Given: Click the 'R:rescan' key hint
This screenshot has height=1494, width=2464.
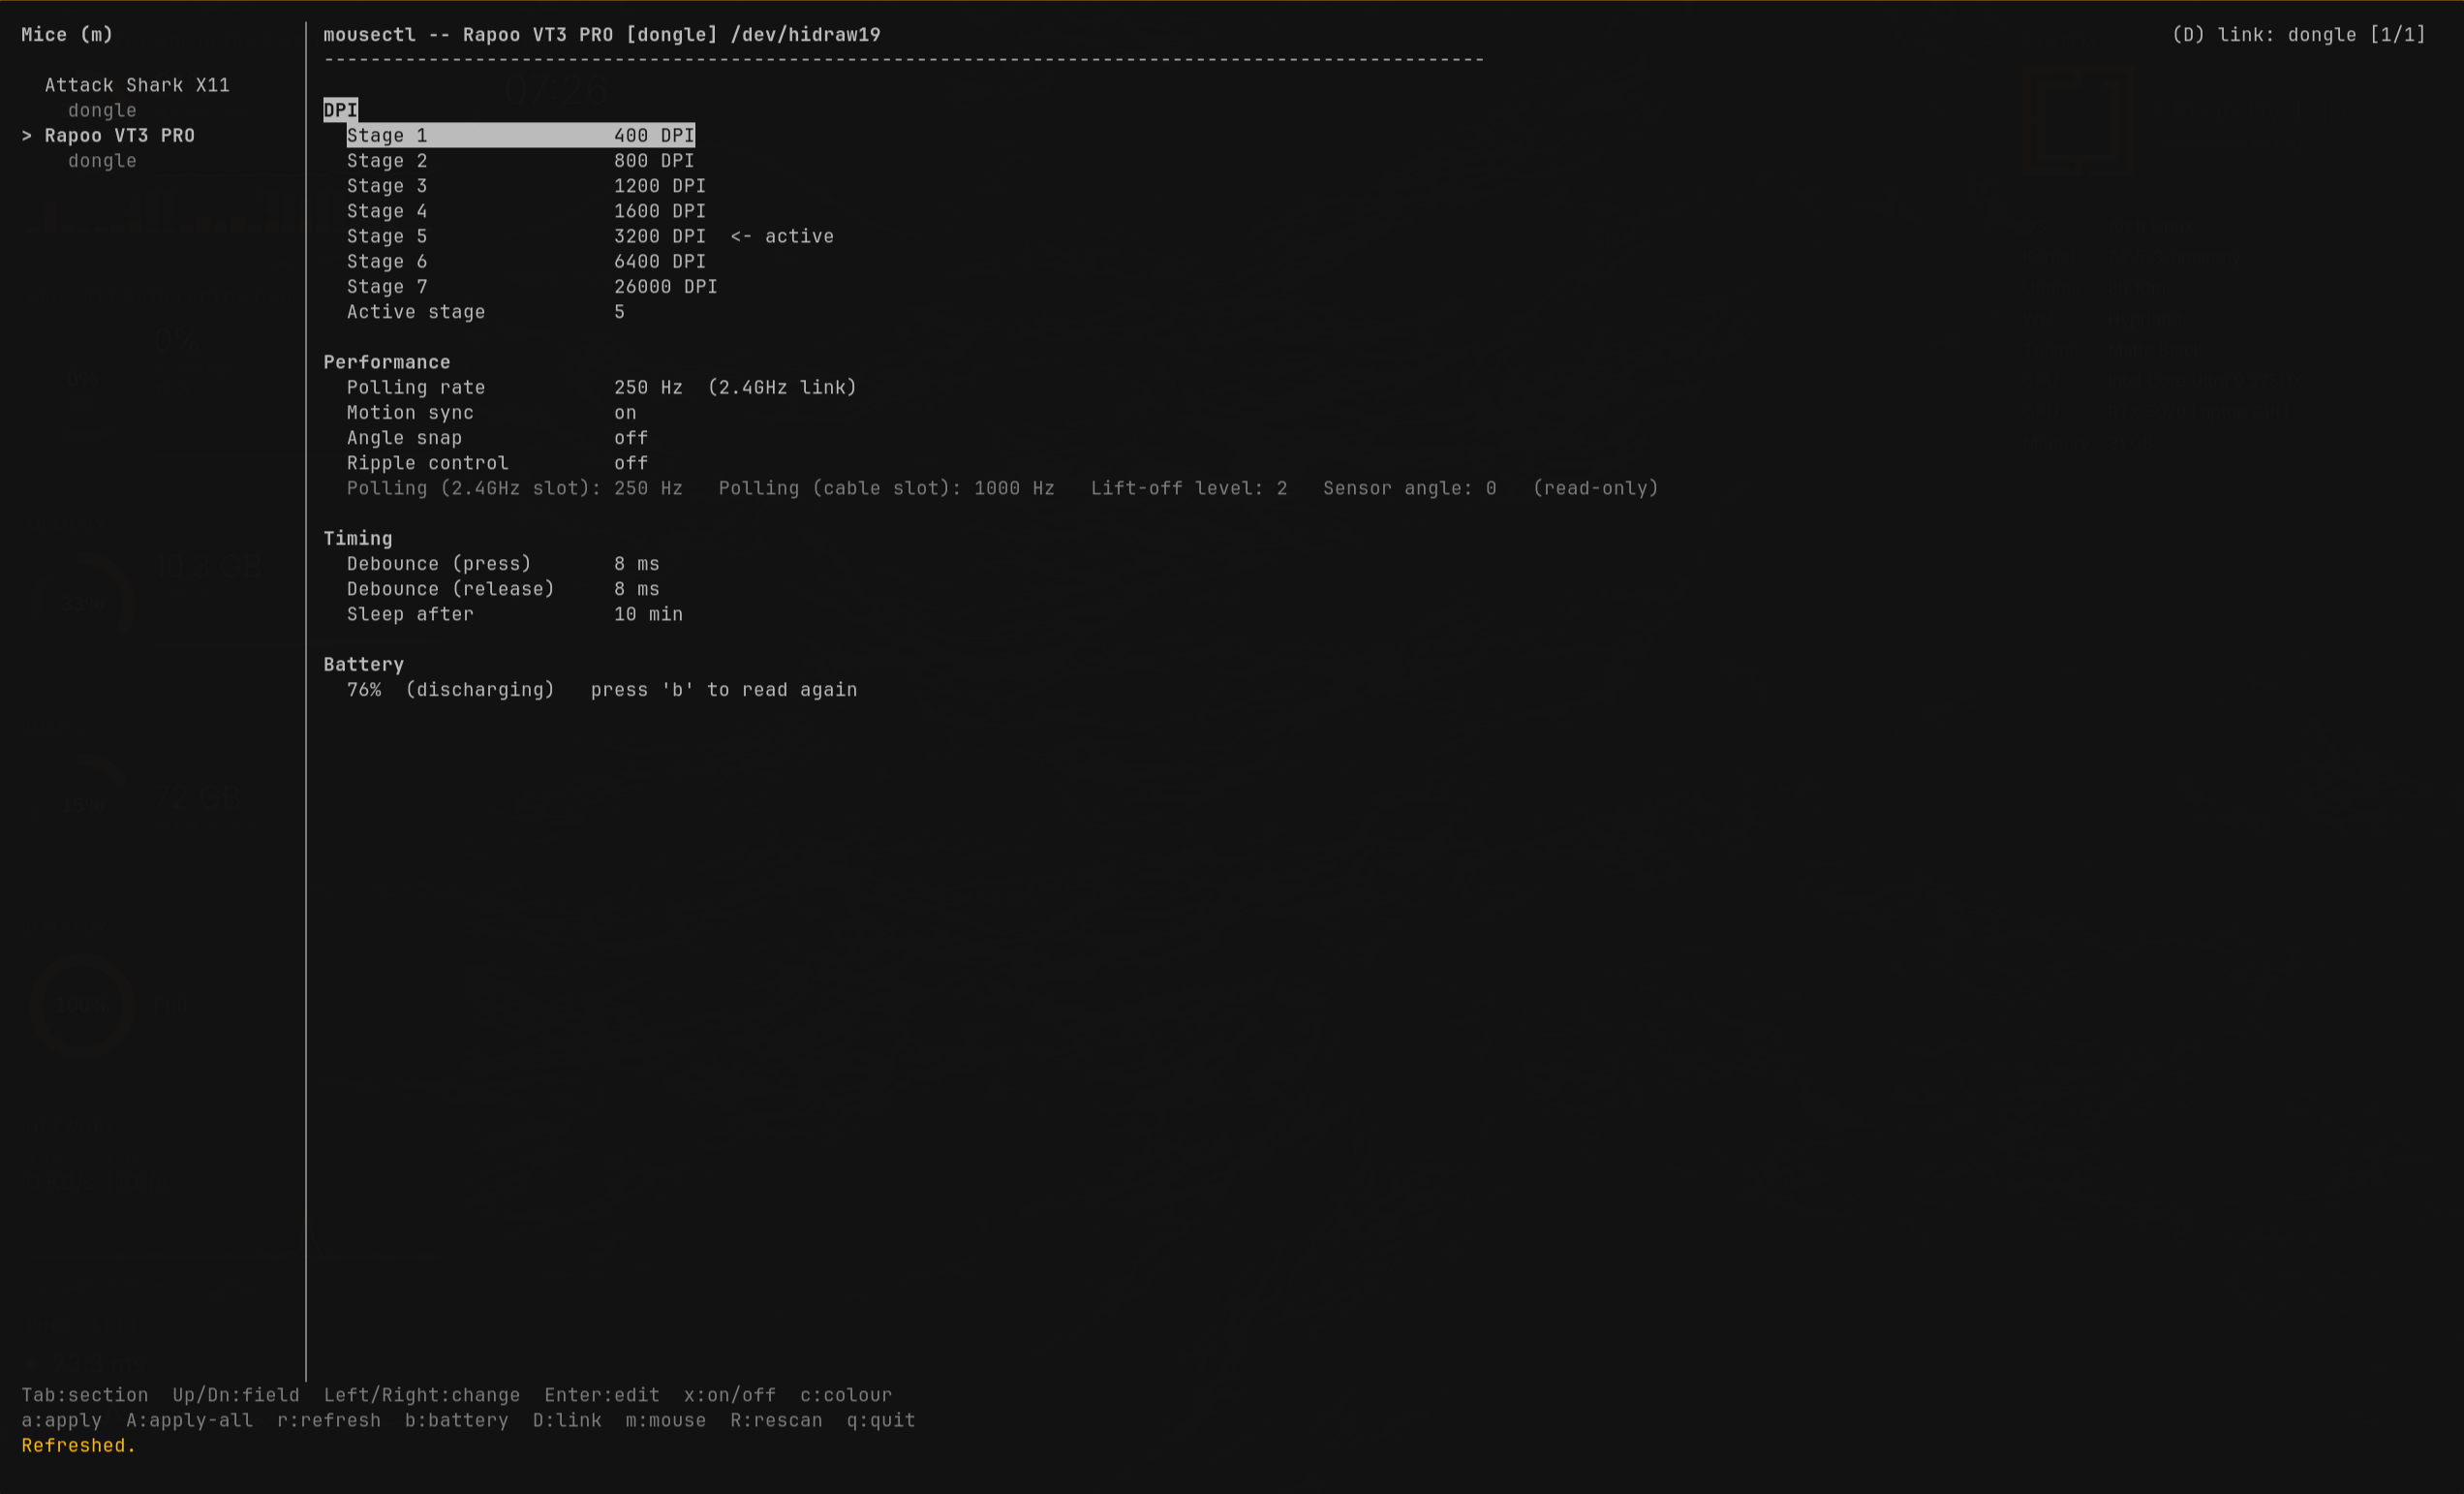Looking at the screenshot, I should click(x=776, y=1420).
